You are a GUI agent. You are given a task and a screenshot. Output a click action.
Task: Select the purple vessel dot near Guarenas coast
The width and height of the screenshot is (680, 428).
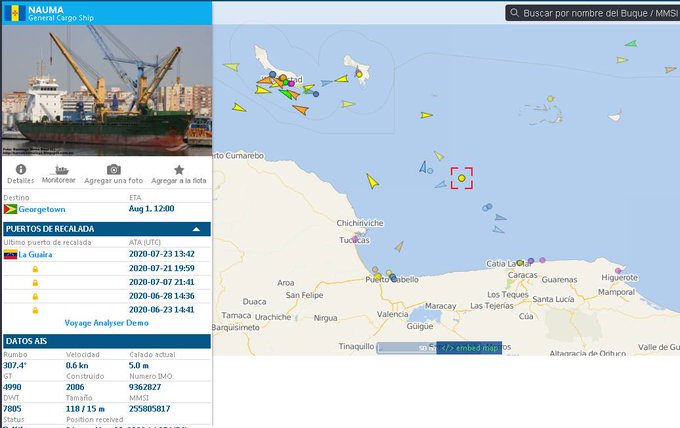[542, 260]
